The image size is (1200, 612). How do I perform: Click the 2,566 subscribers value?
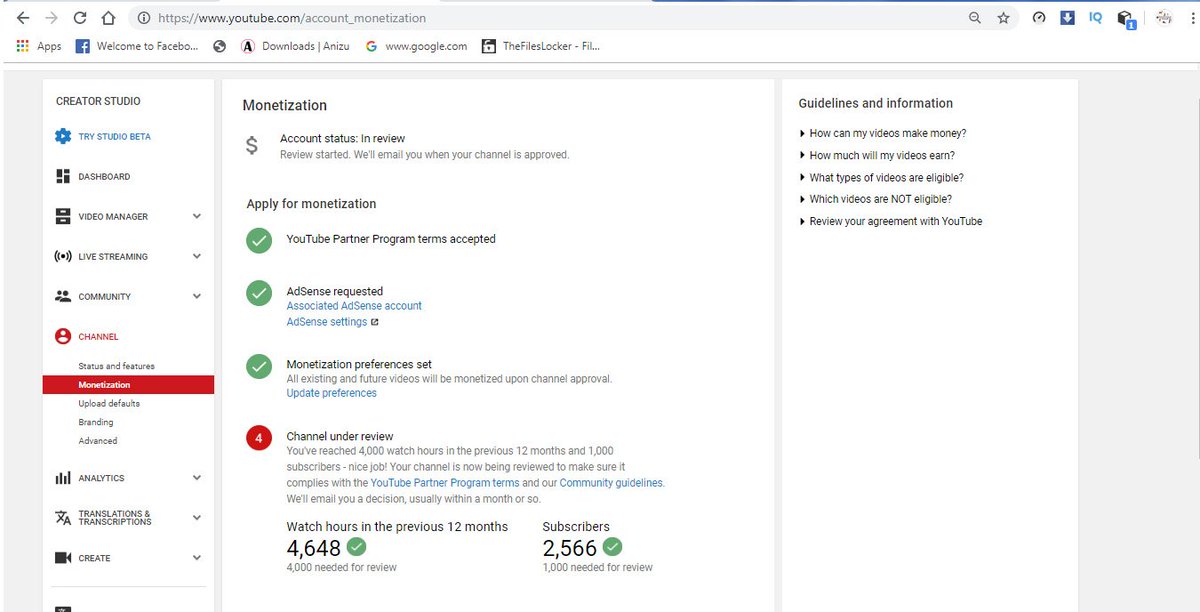click(570, 548)
